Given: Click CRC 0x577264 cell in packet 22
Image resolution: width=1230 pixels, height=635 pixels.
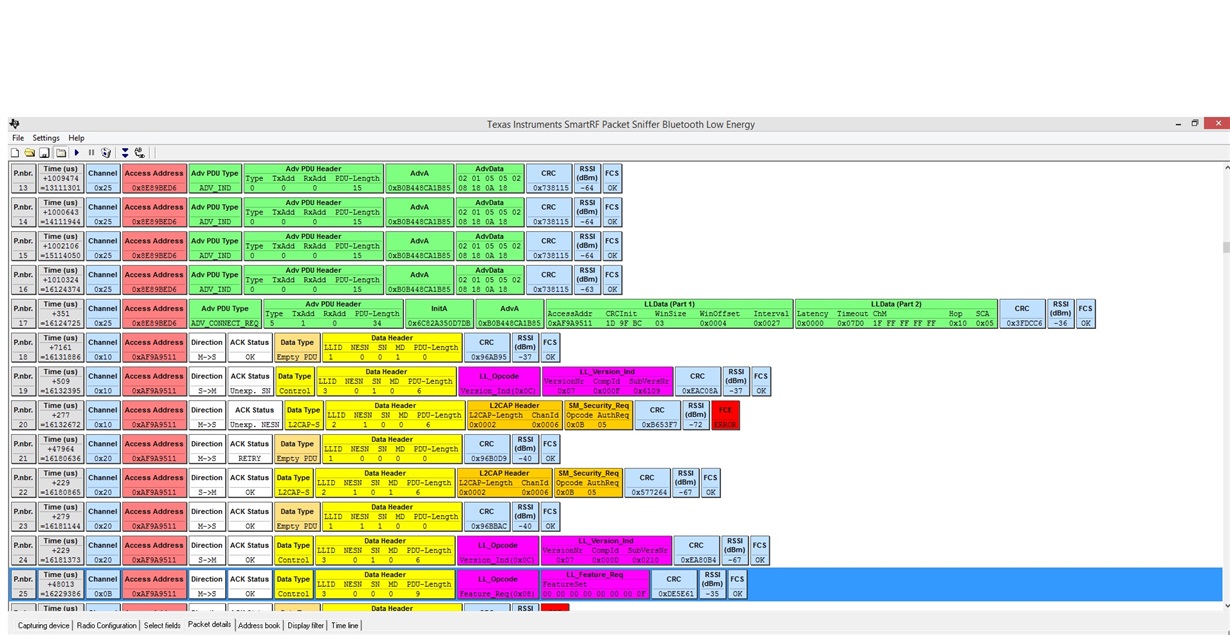Looking at the screenshot, I should [x=647, y=485].
